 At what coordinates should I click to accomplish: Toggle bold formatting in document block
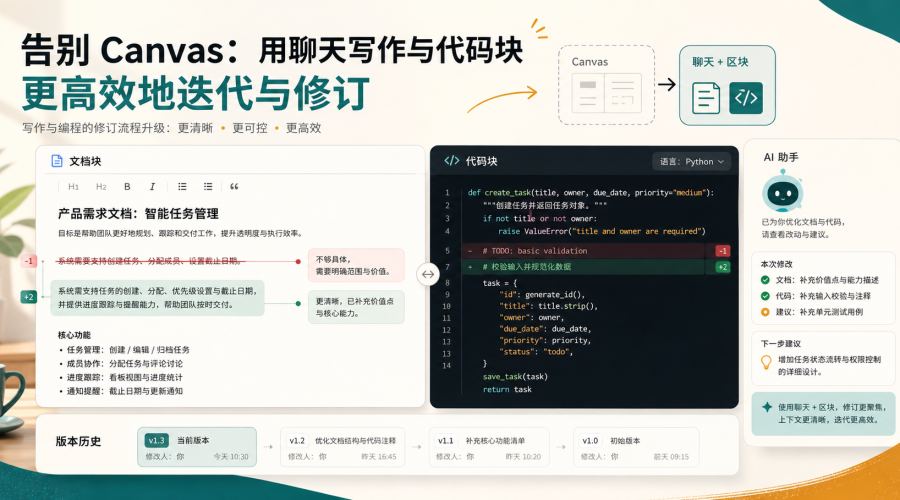(127, 187)
